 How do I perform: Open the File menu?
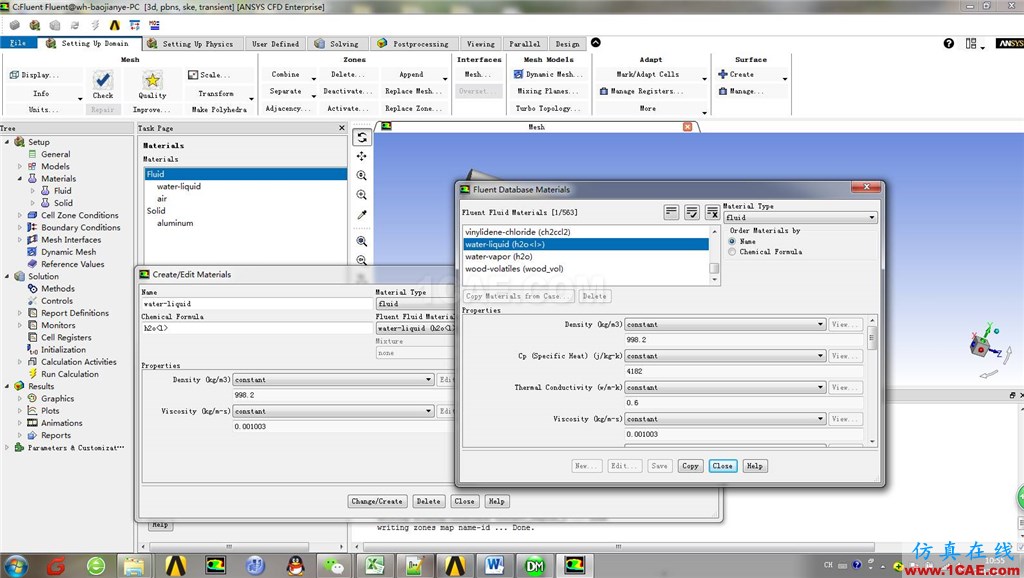point(18,43)
